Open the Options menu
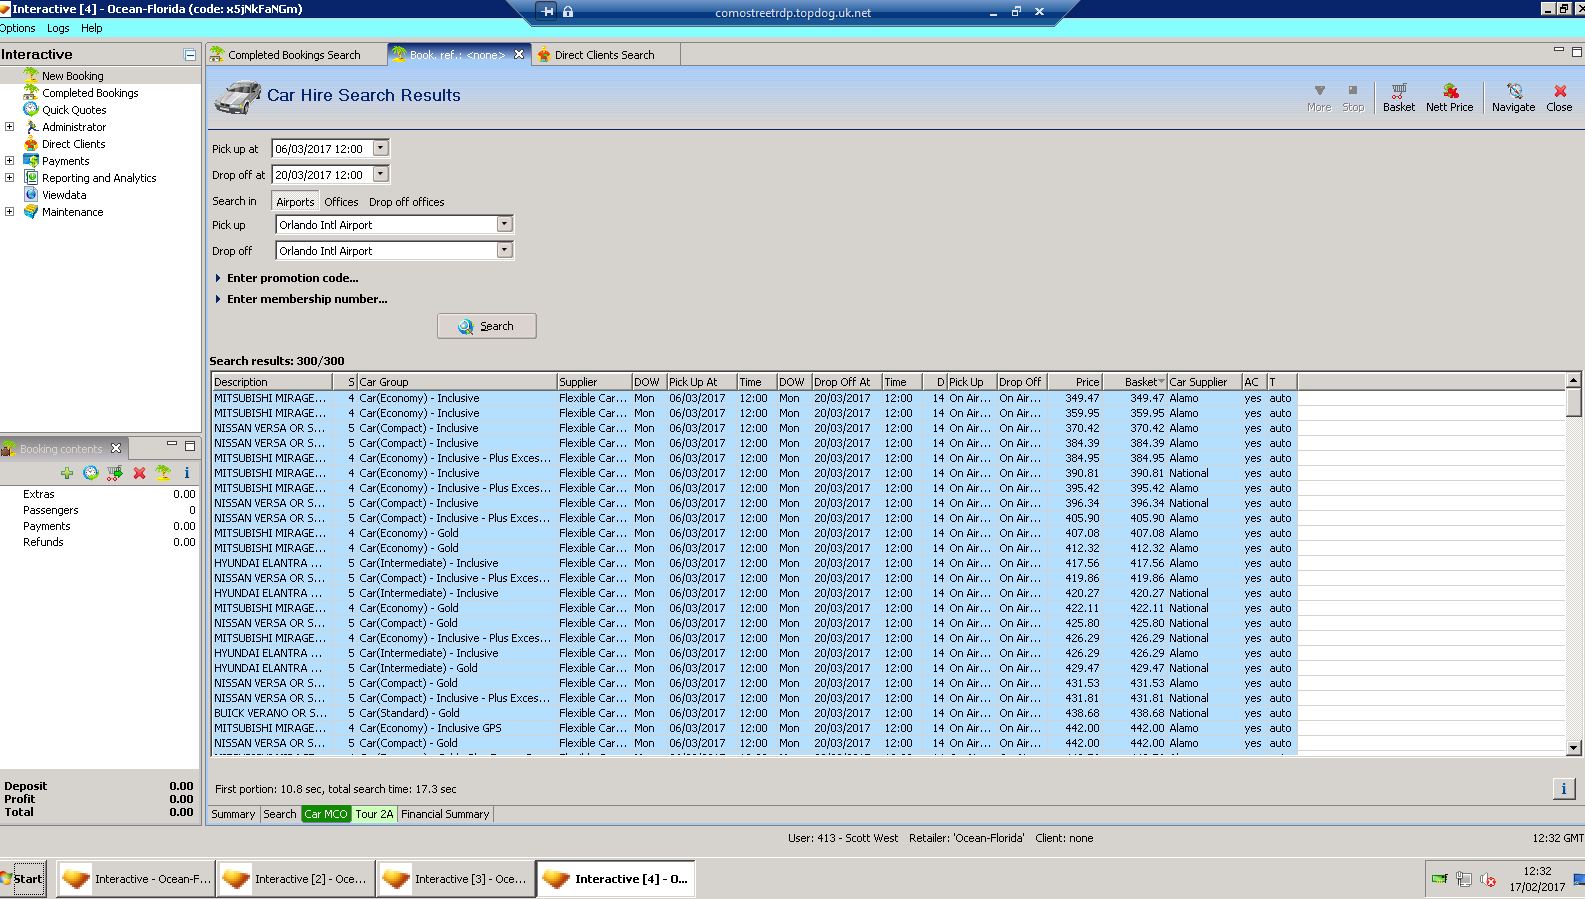This screenshot has height=899, width=1585. point(17,28)
